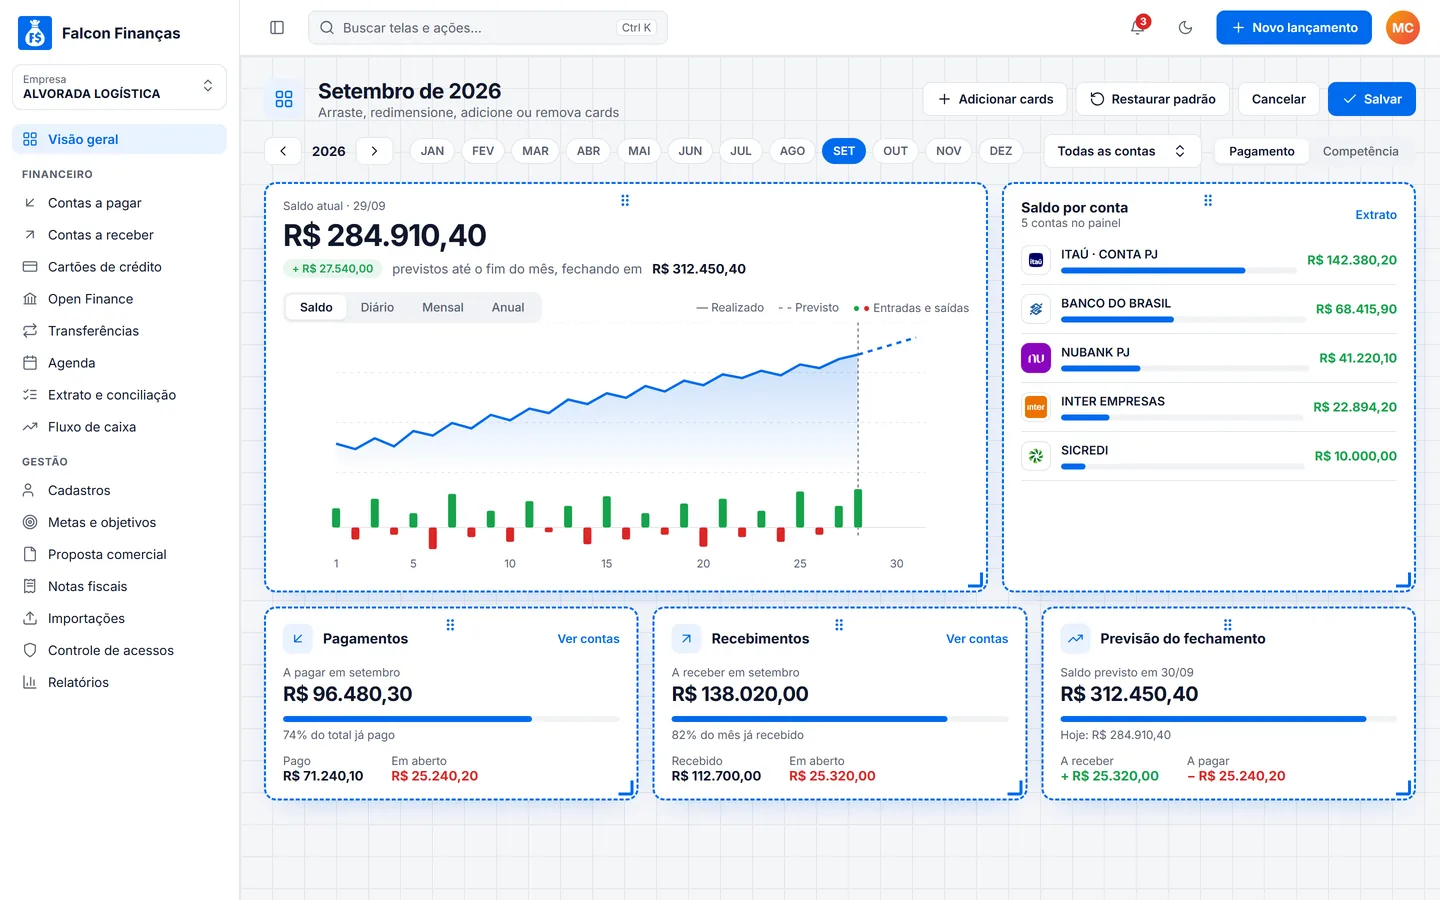Click the Recebimentos 82% progress bar
The height and width of the screenshot is (900, 1440).
pyautogui.click(x=840, y=719)
